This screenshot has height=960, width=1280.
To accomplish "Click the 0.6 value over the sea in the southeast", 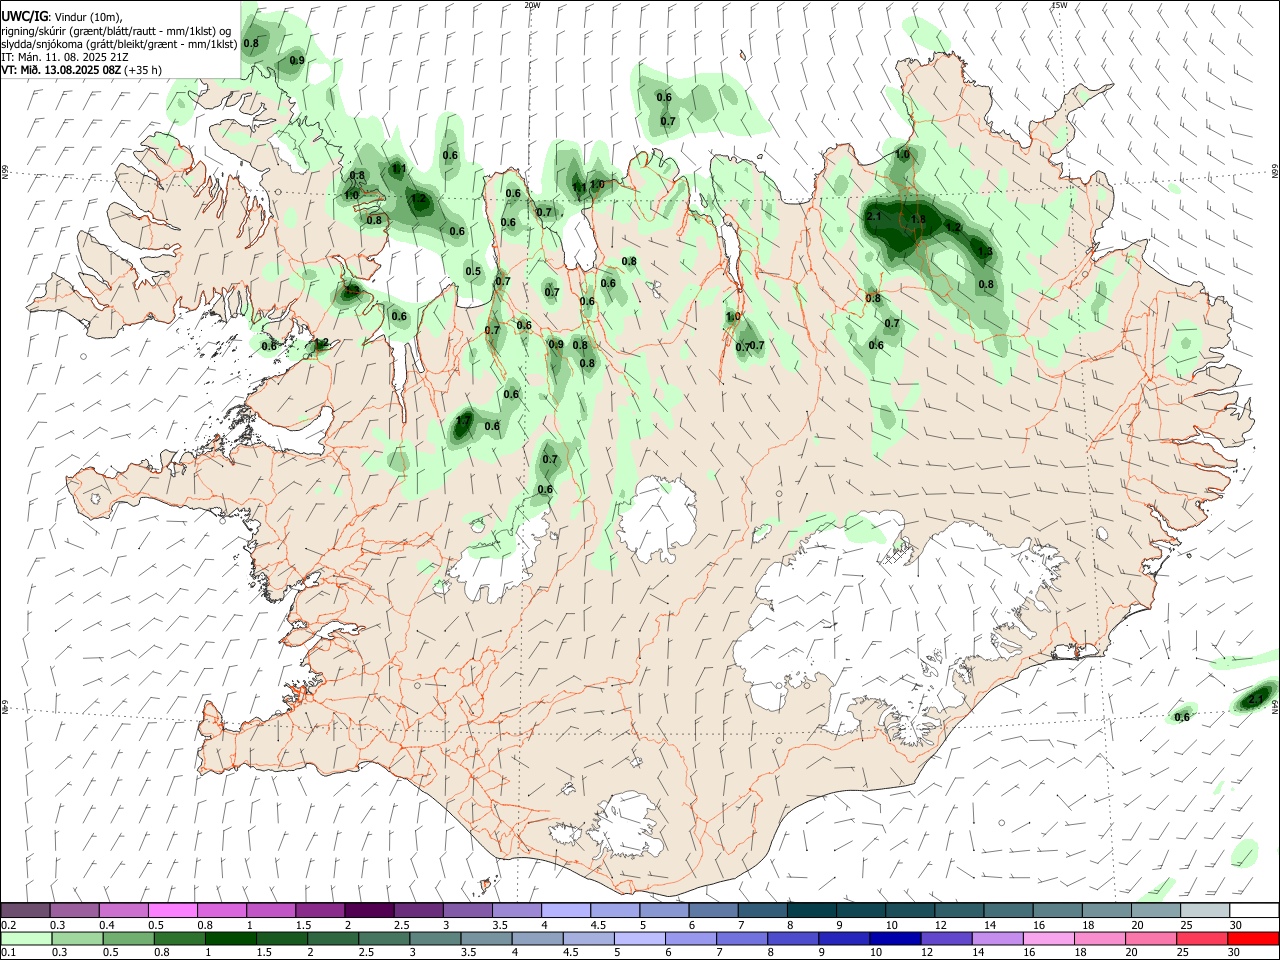I will (1182, 717).
